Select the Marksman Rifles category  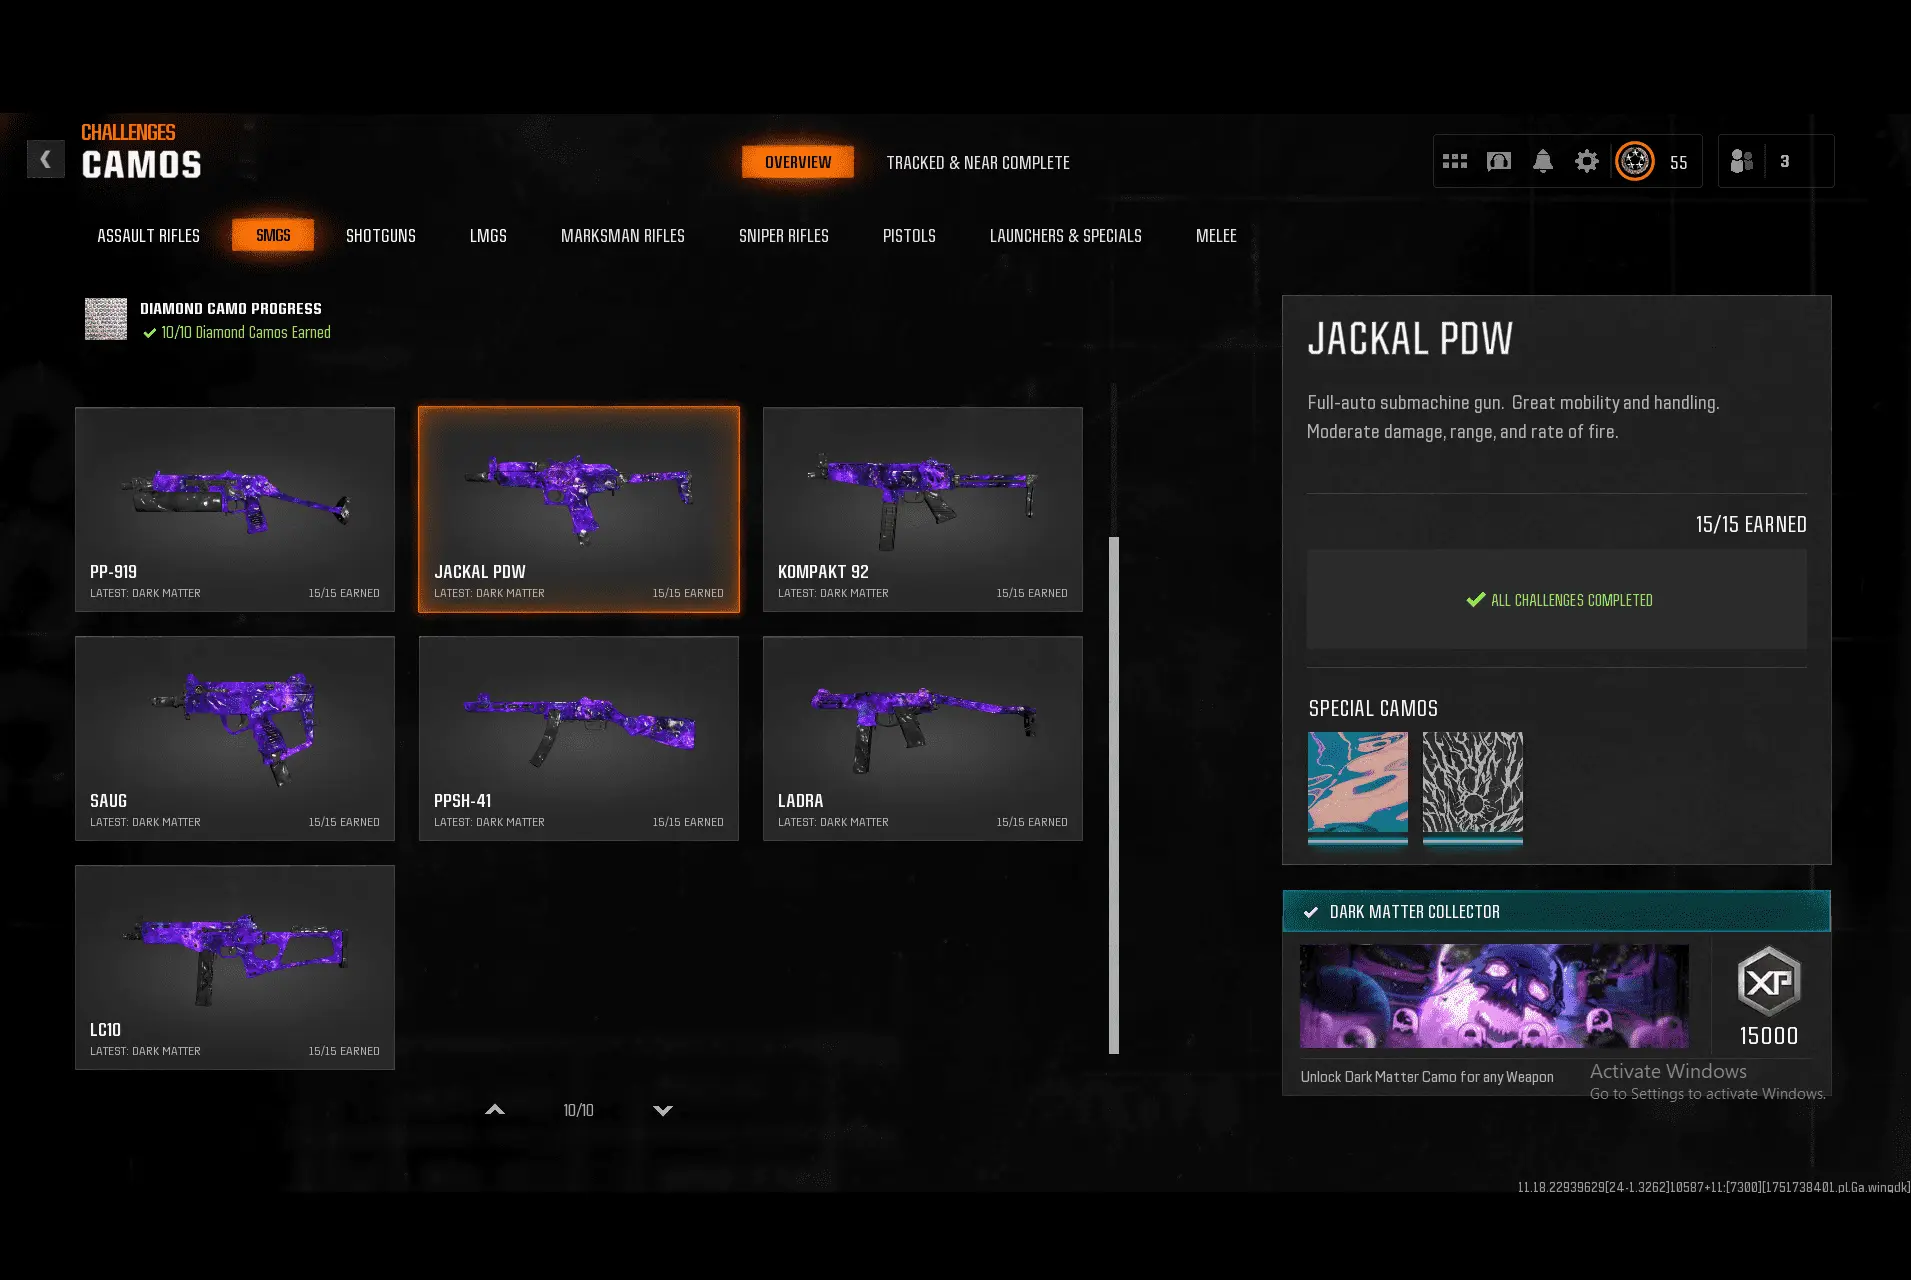[x=623, y=236]
